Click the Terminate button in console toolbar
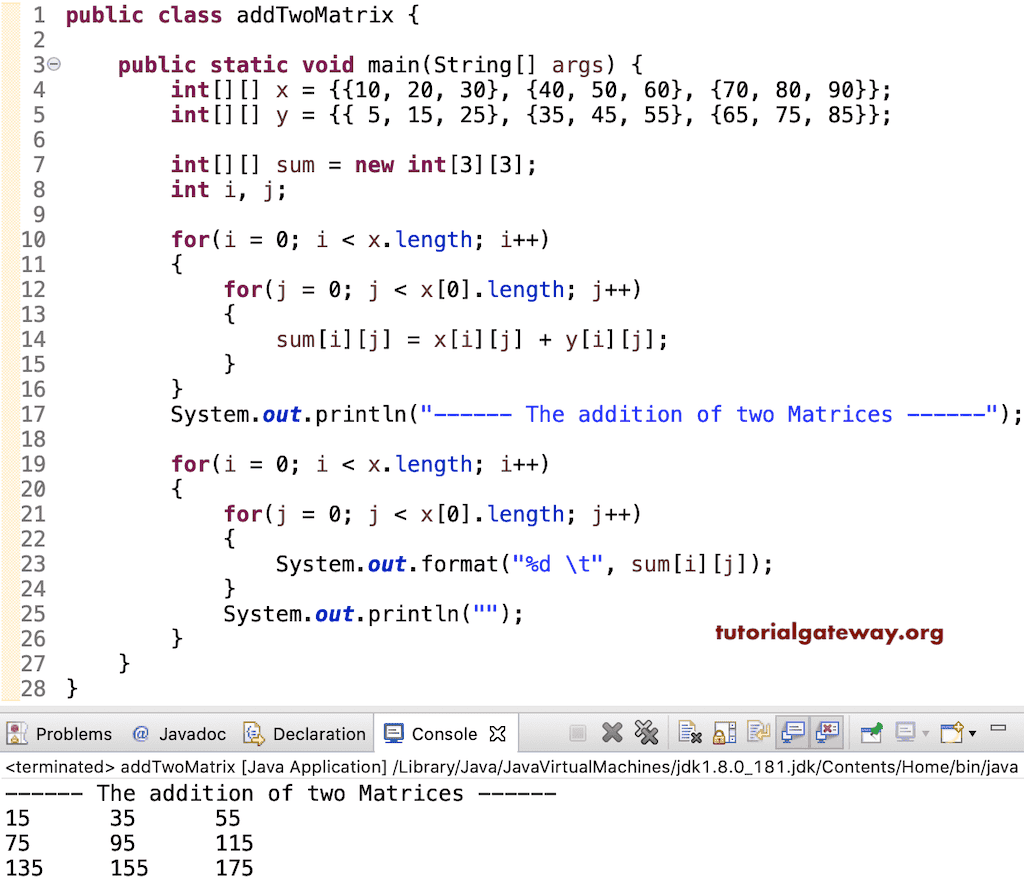 point(577,731)
